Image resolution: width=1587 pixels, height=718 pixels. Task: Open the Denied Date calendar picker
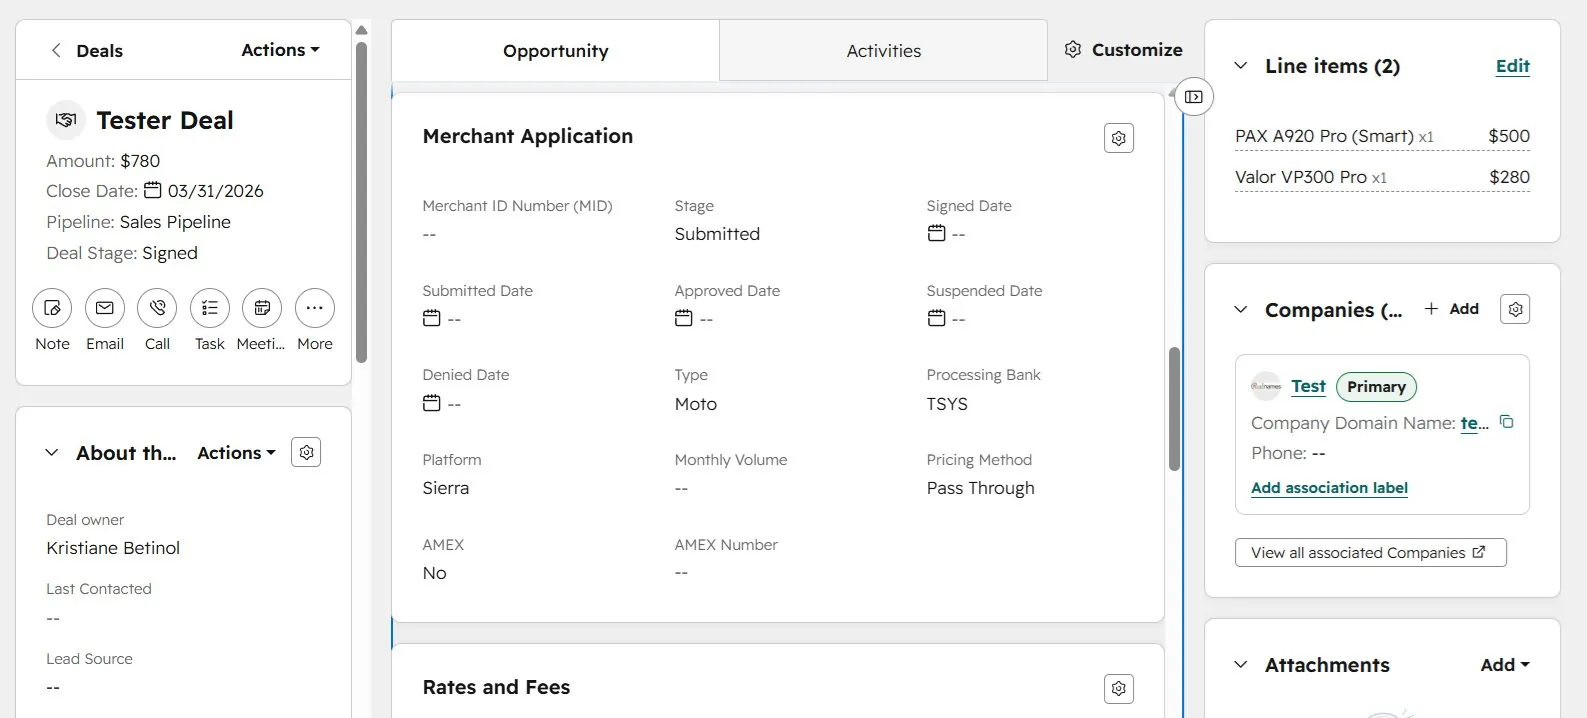coord(432,403)
